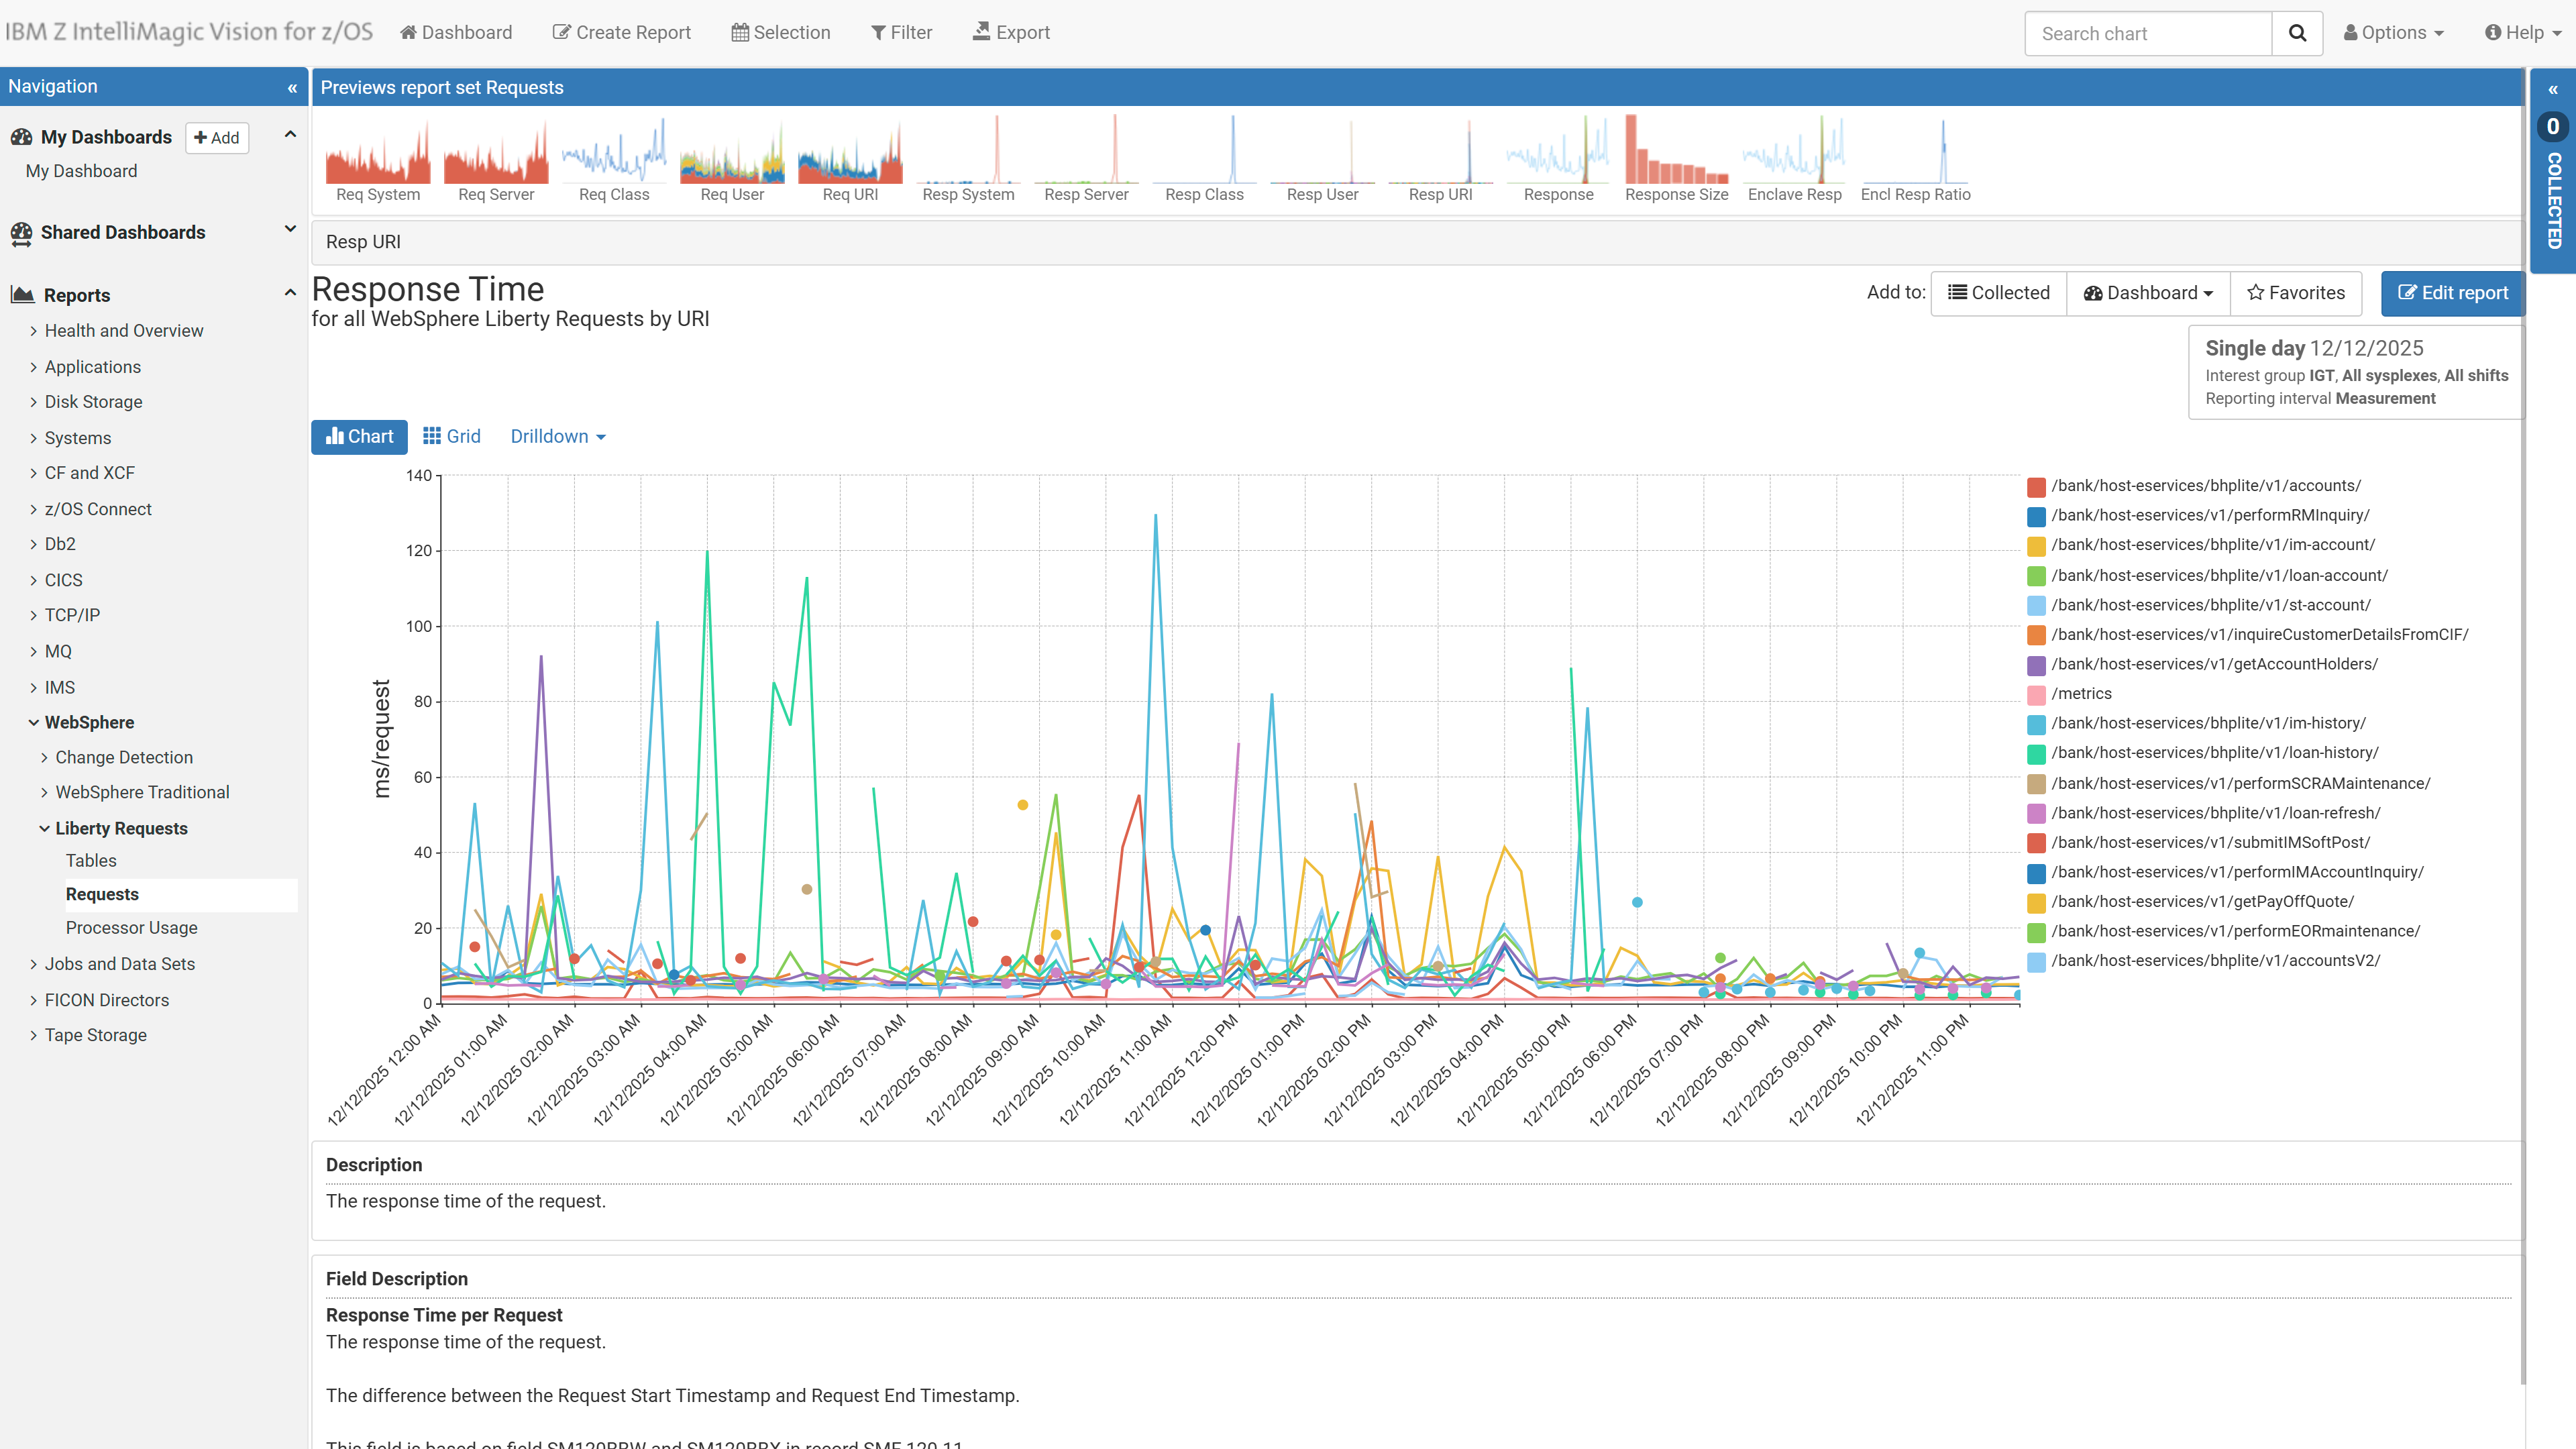Open the Add to Dashboard dropdown
This screenshot has height=1449, width=2576.
(2148, 293)
